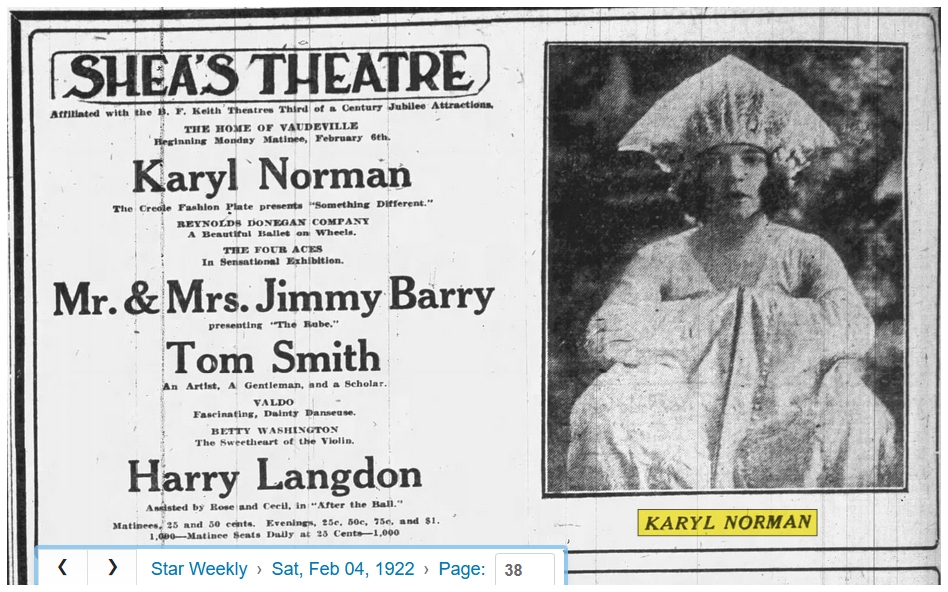This screenshot has height=592, width=948.
Task: Click the Tom Smith headline
Action: point(273,358)
